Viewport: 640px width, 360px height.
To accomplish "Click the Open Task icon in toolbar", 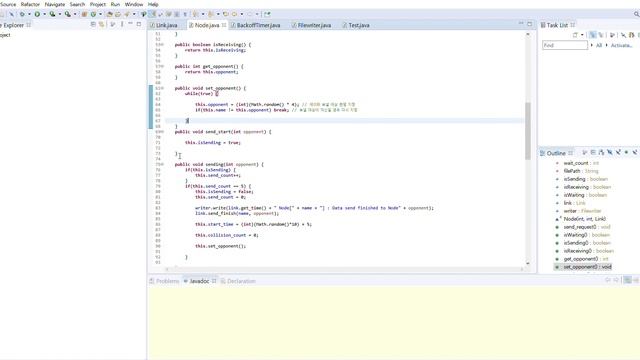I will click(118, 14).
